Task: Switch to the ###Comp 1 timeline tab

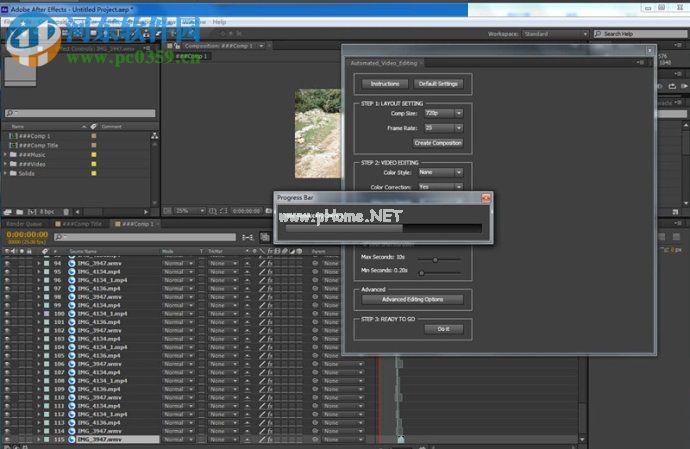Action: [x=137, y=224]
